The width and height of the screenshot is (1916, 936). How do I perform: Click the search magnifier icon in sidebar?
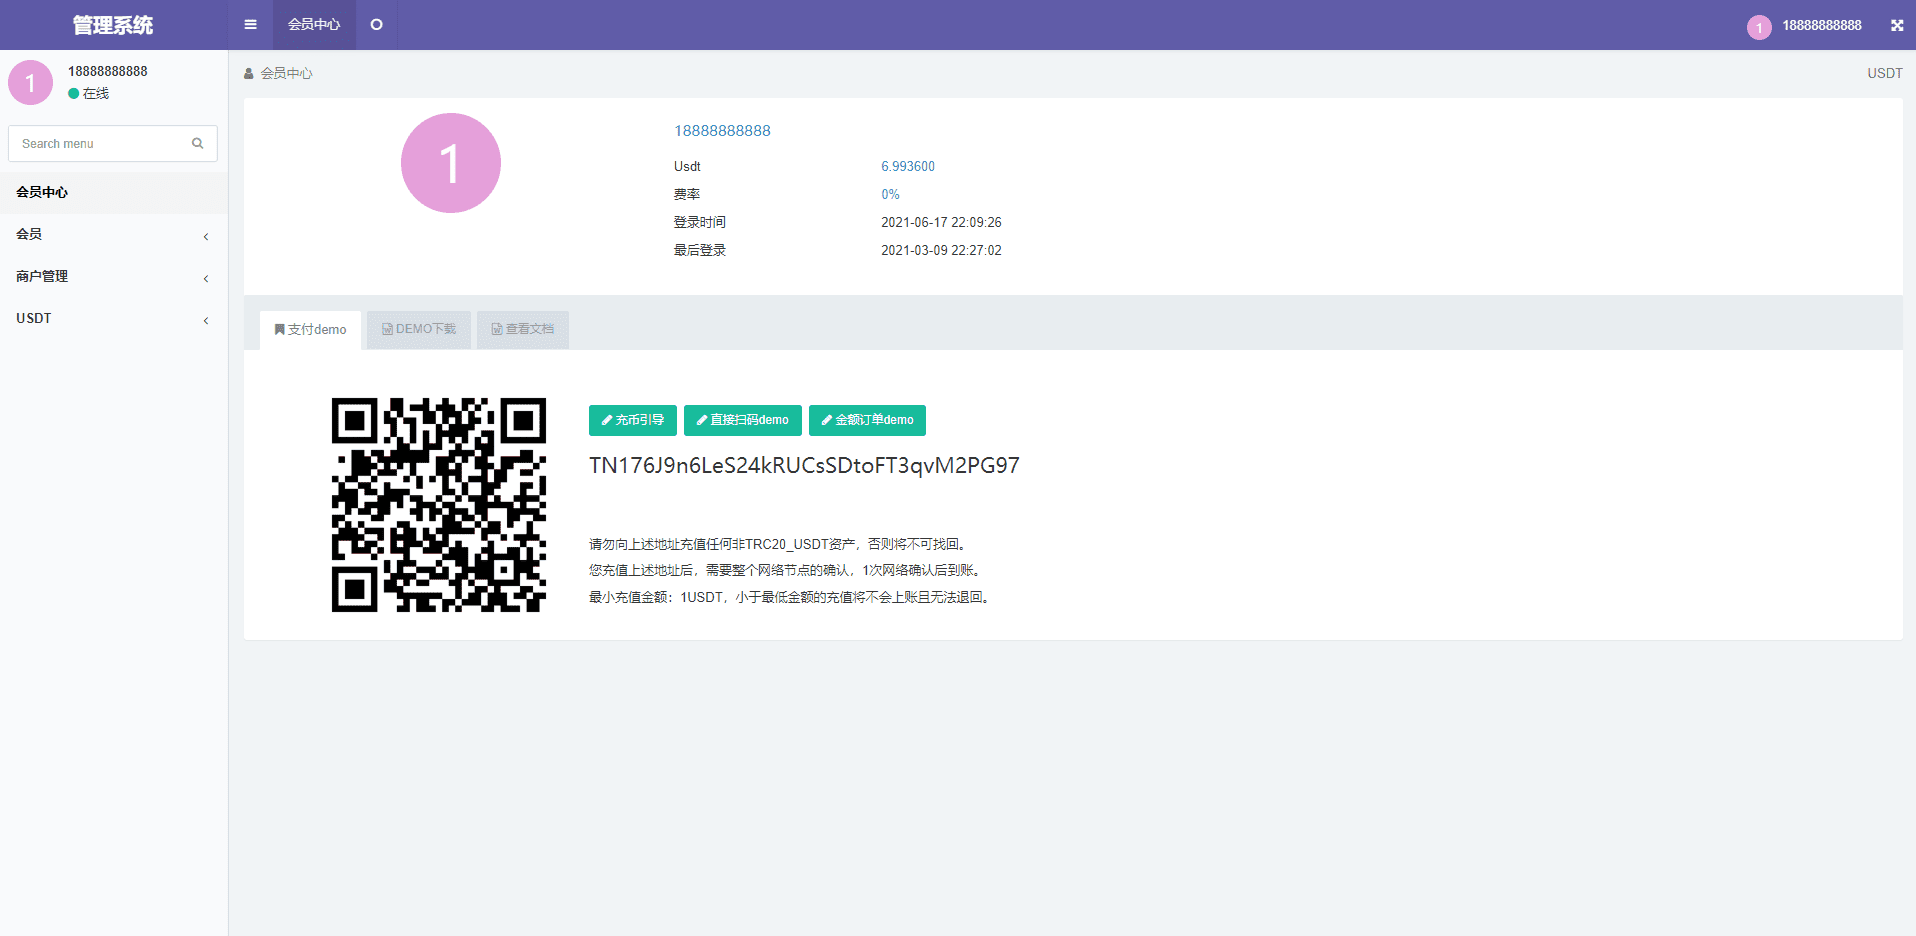point(198,143)
